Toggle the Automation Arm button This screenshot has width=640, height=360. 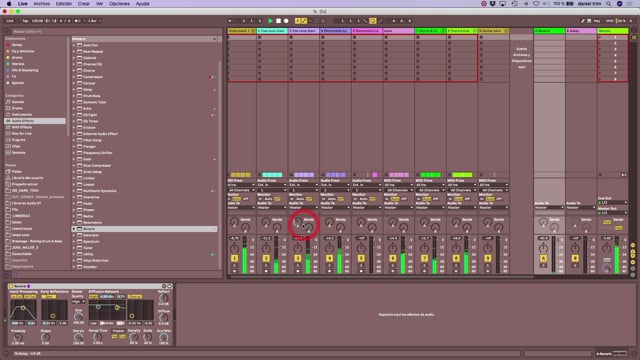pyautogui.click(x=304, y=21)
